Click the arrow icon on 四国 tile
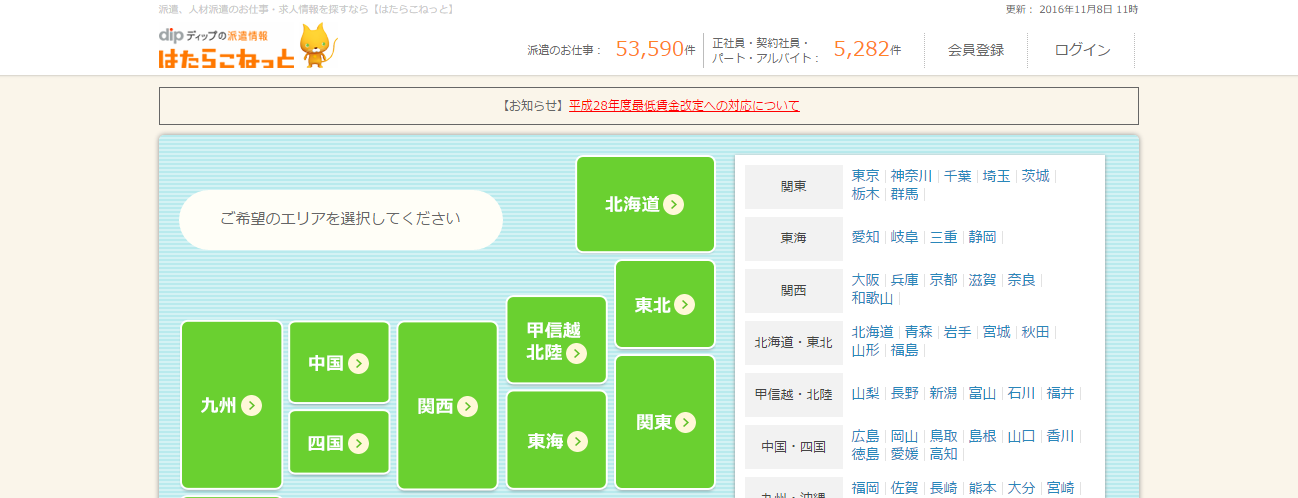The width and height of the screenshot is (1298, 498). (359, 443)
